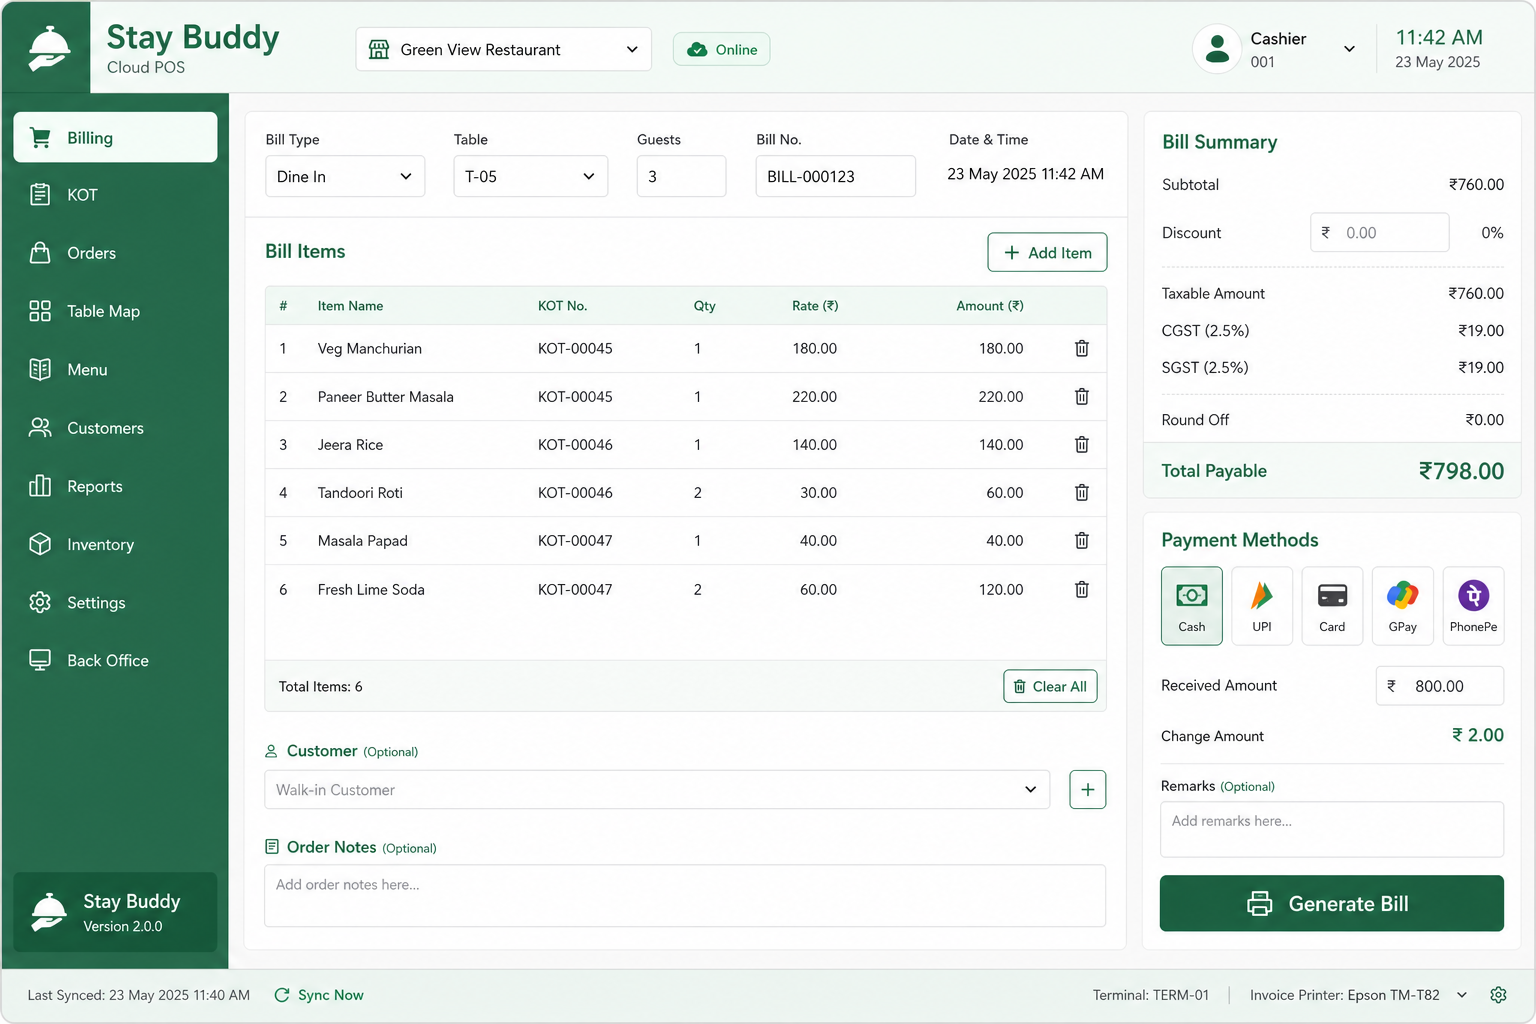Click the Received Amount field
Screen dimensions: 1536x1024
1439,686
